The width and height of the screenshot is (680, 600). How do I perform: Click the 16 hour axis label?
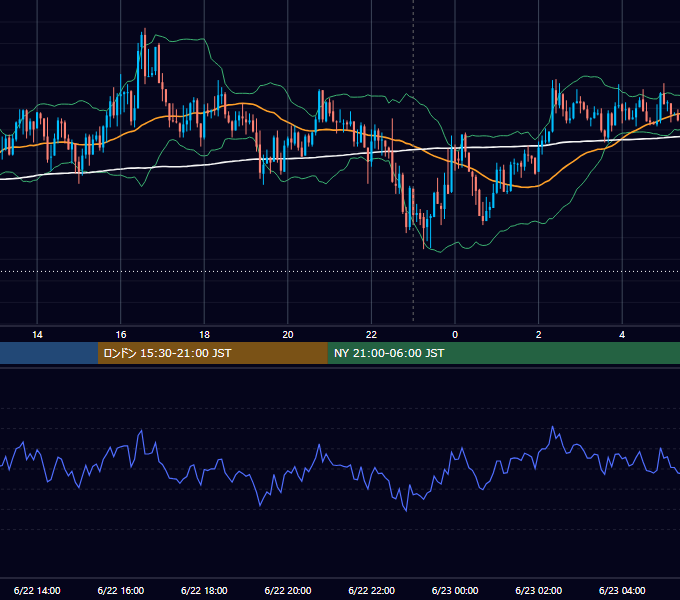point(121,335)
